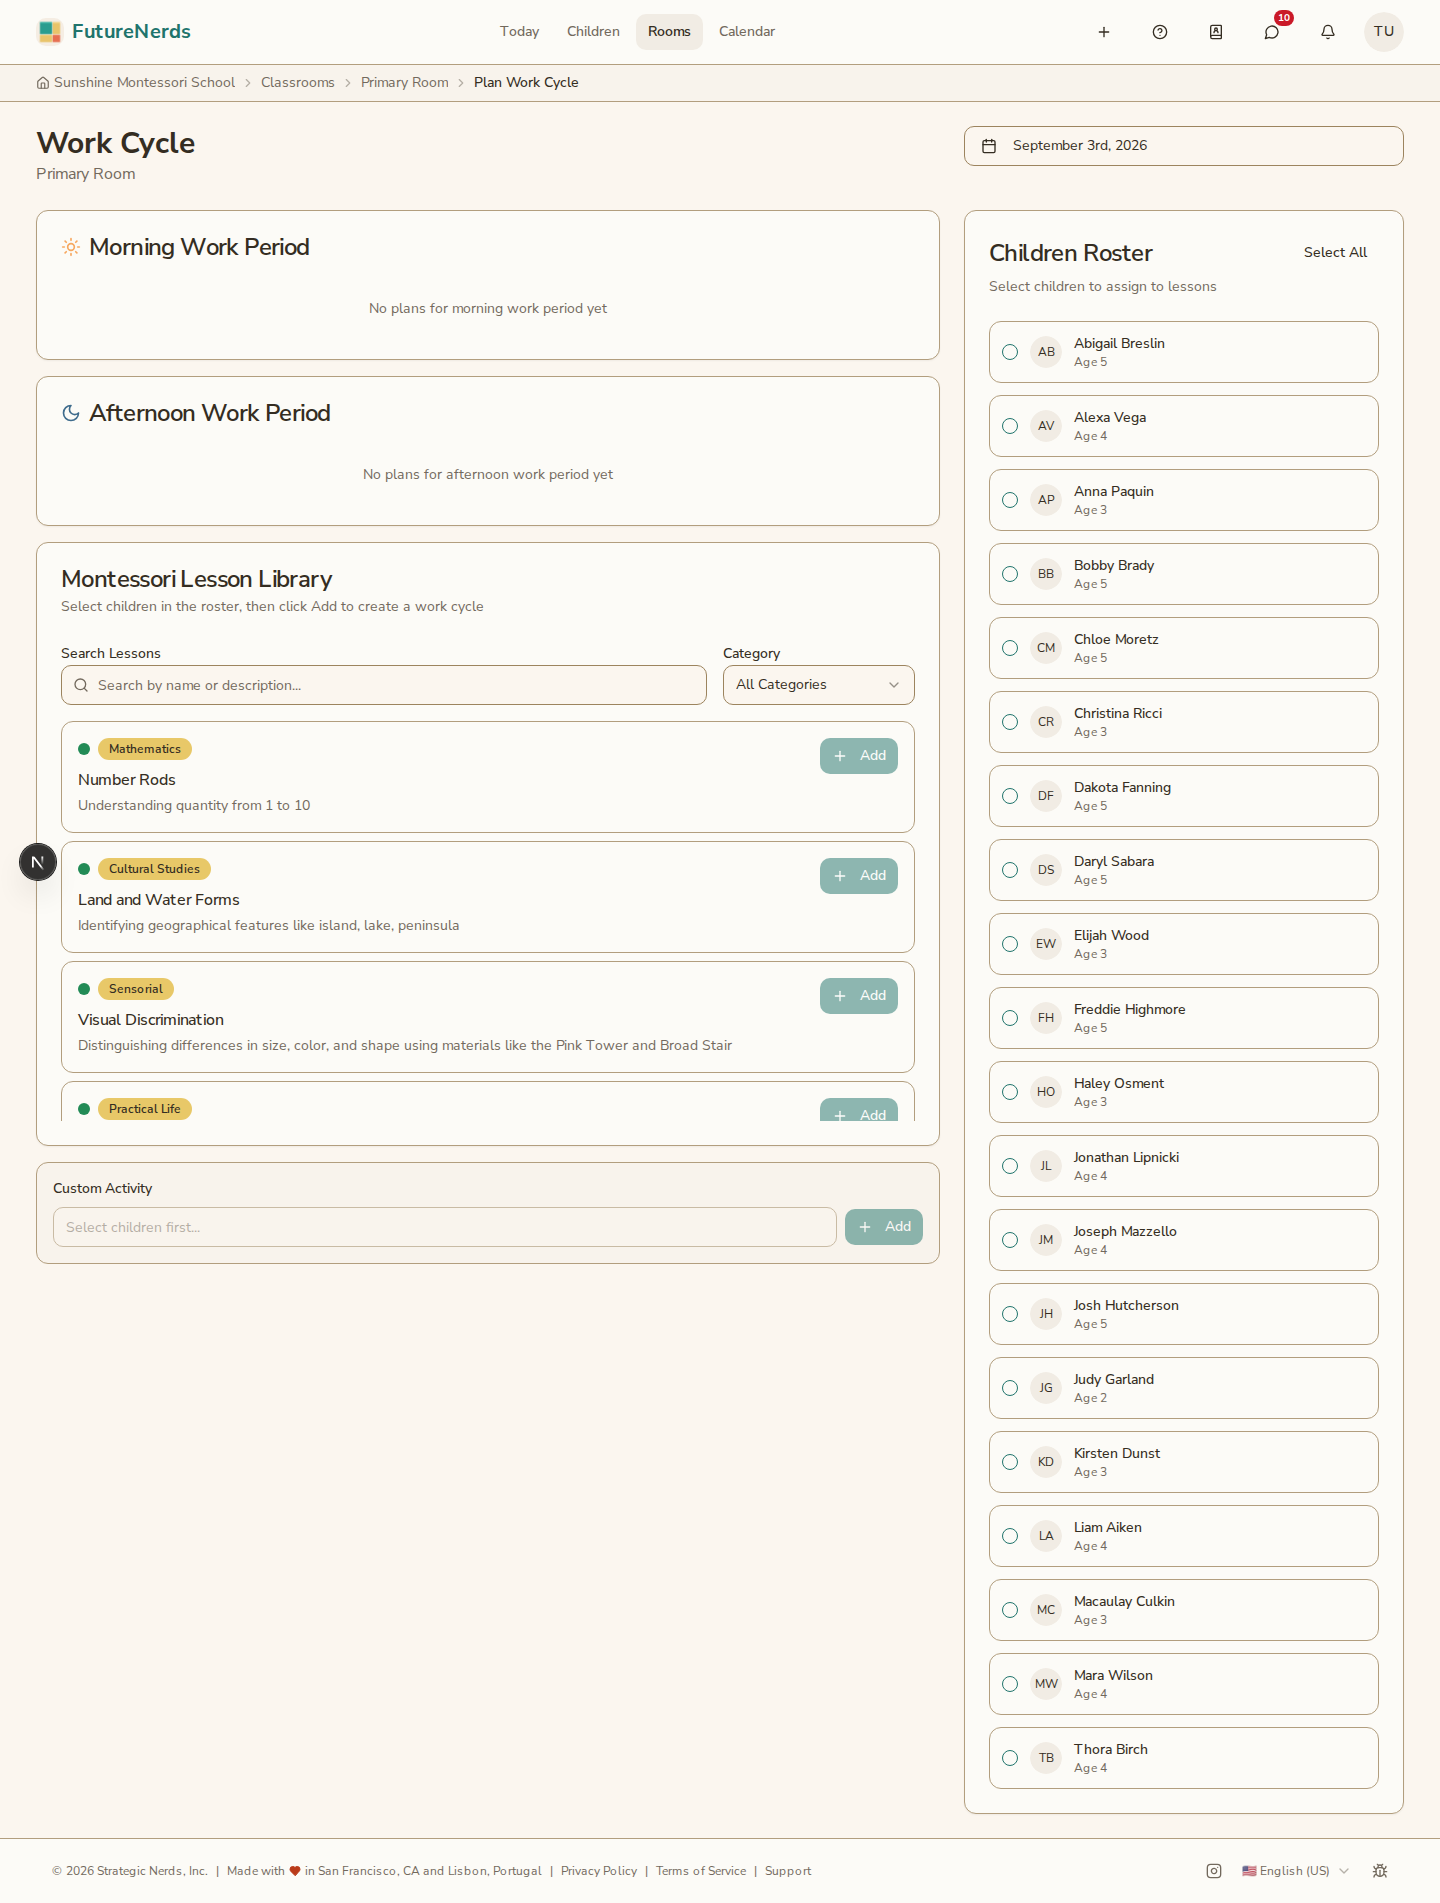The width and height of the screenshot is (1440, 1903).
Task: Open the Classrooms breadcrumb link
Action: coord(298,83)
